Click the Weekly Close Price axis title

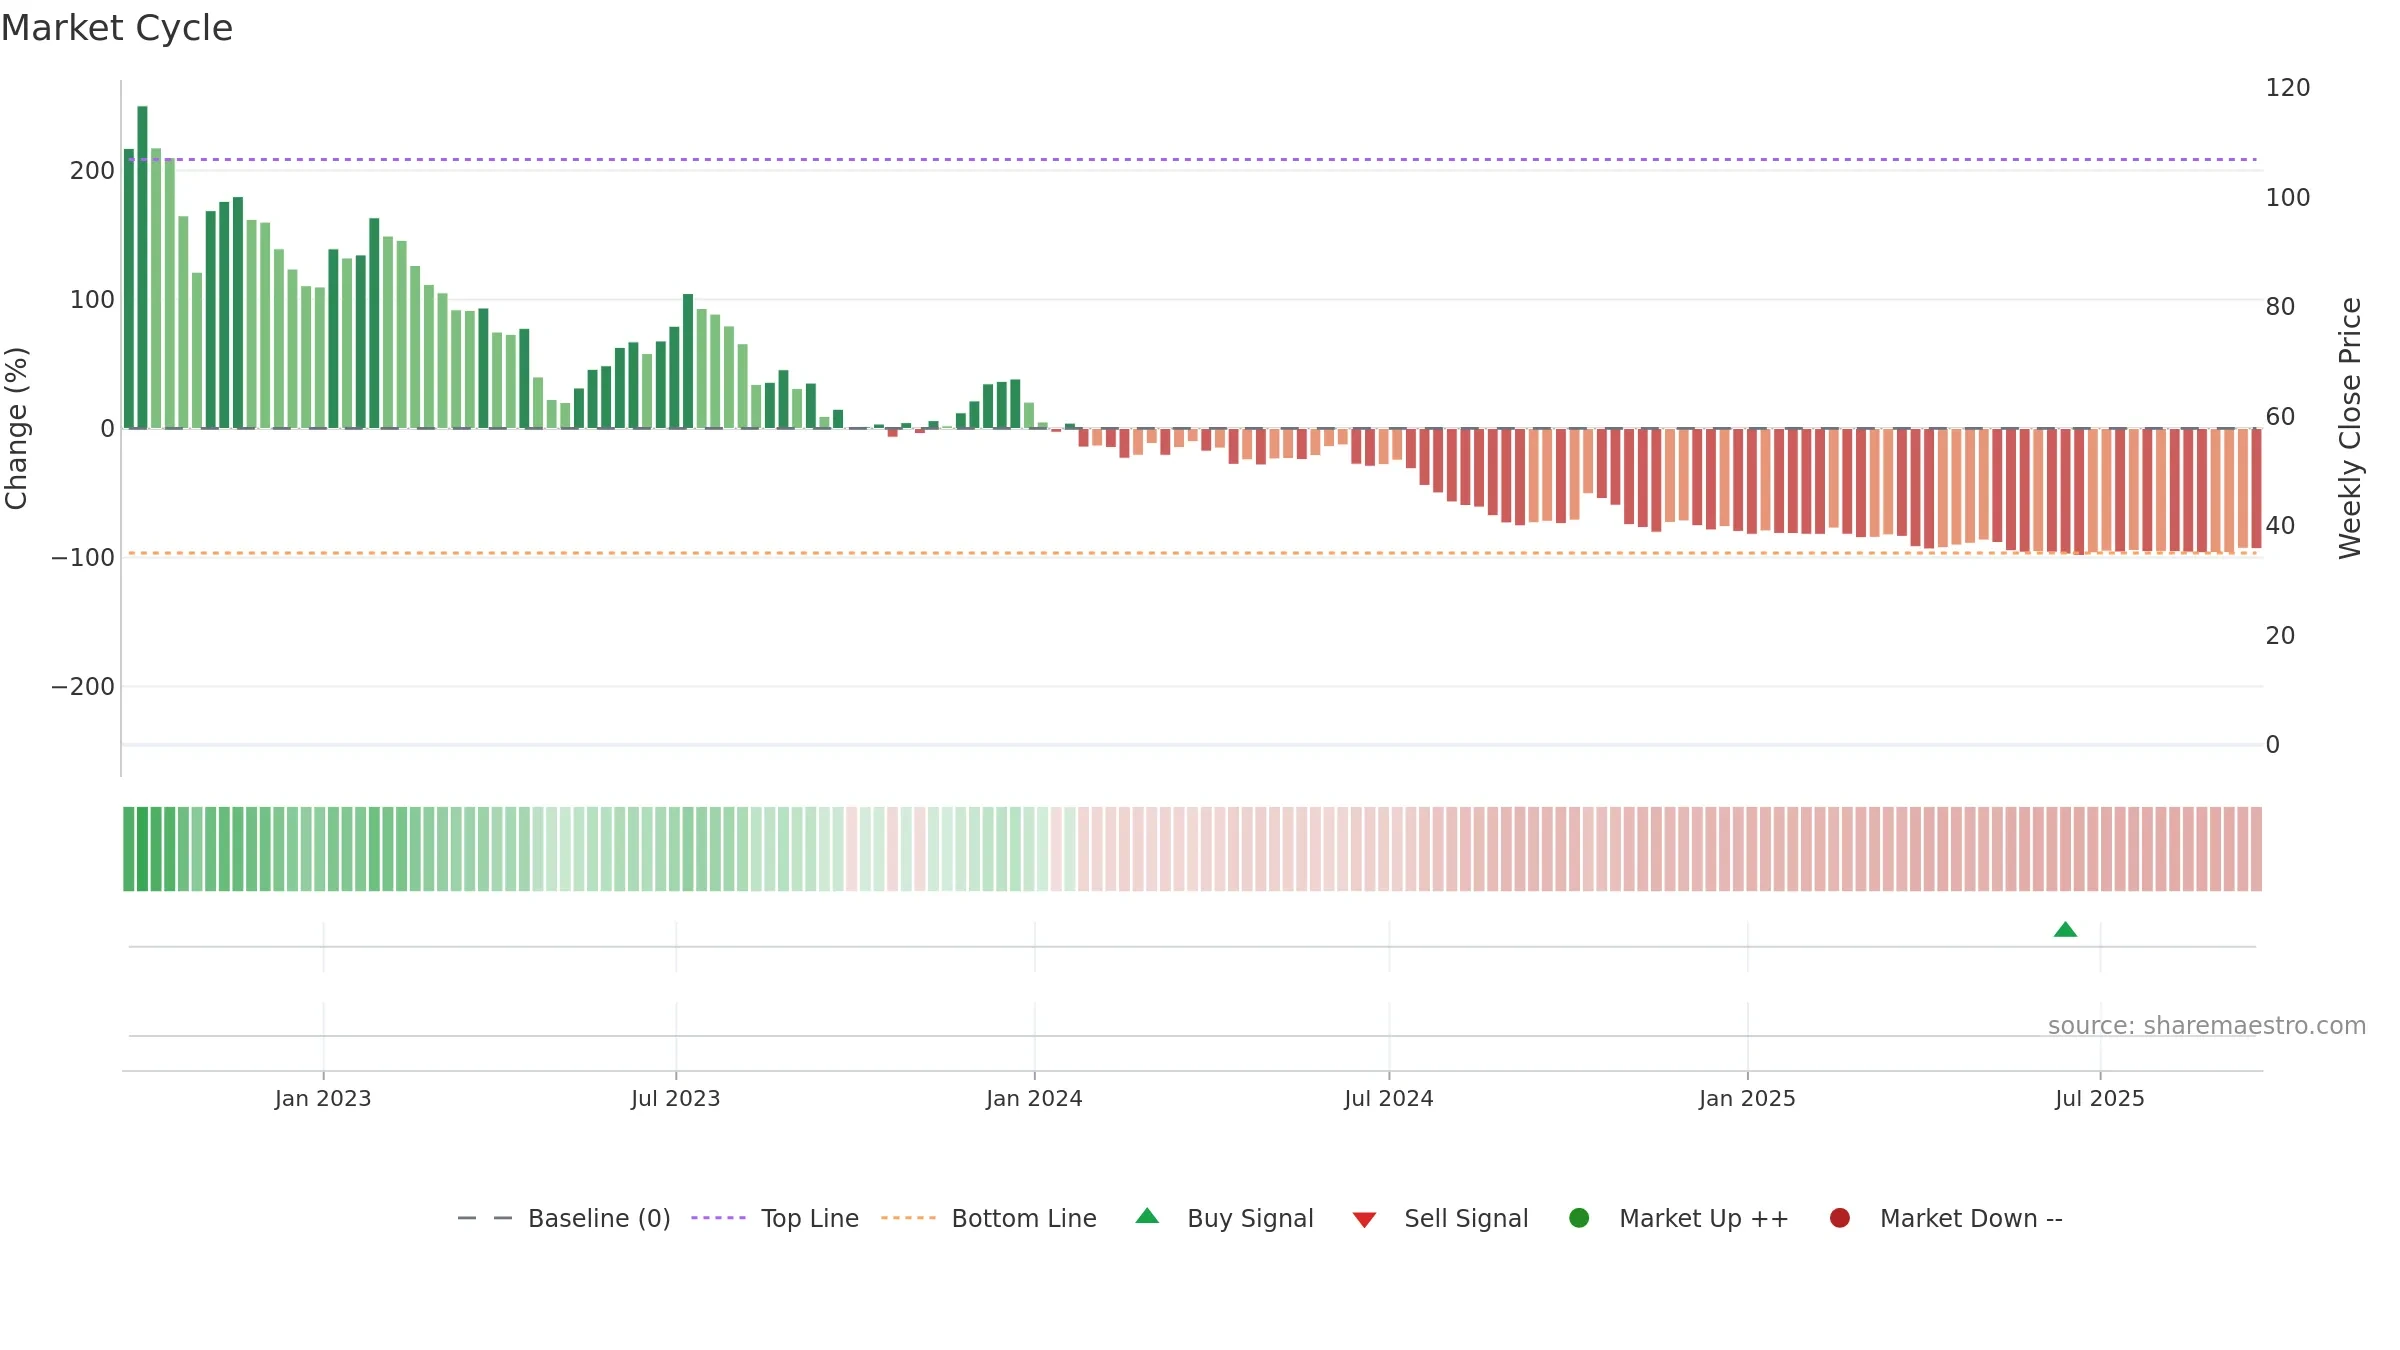point(2350,428)
